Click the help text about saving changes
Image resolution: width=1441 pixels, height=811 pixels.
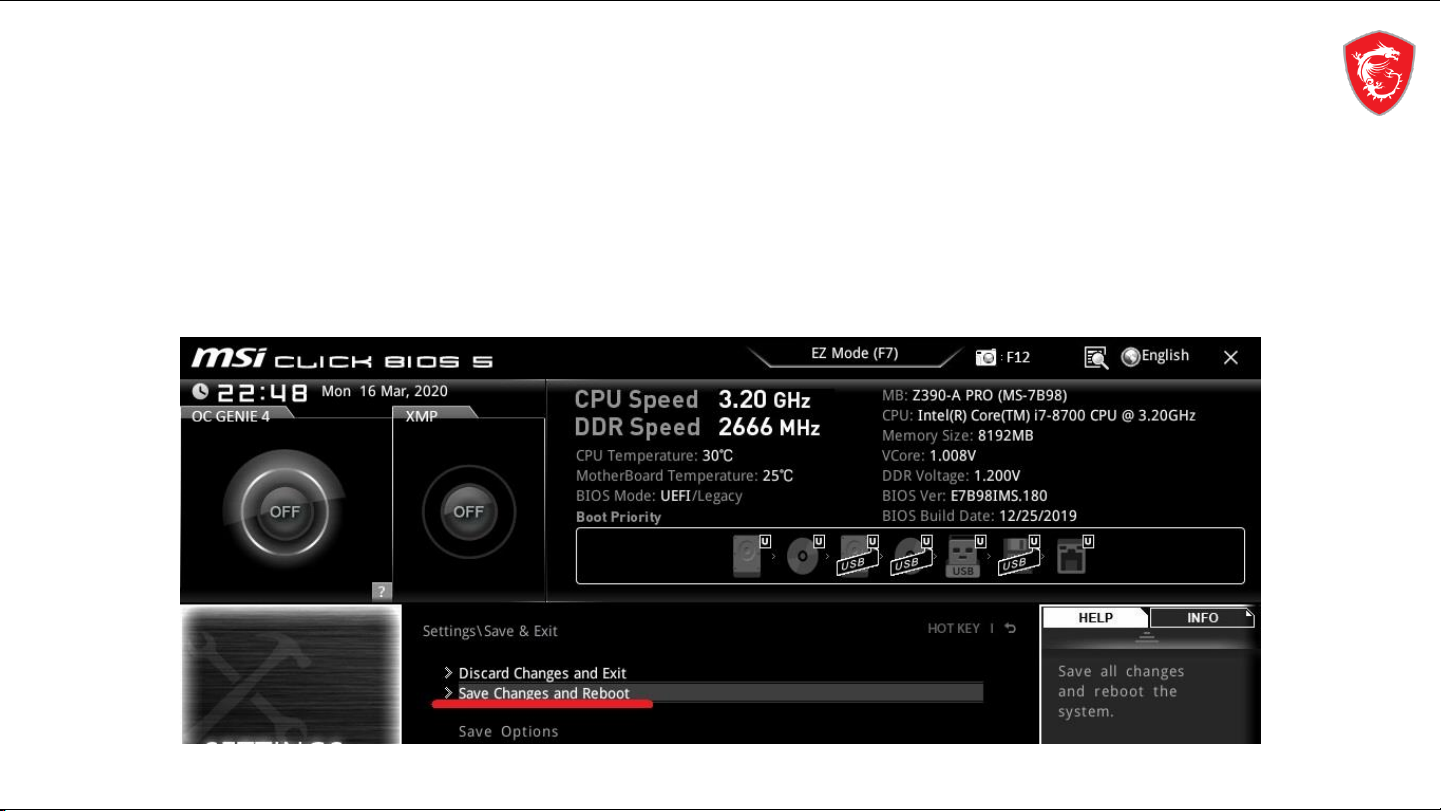(x=1121, y=692)
